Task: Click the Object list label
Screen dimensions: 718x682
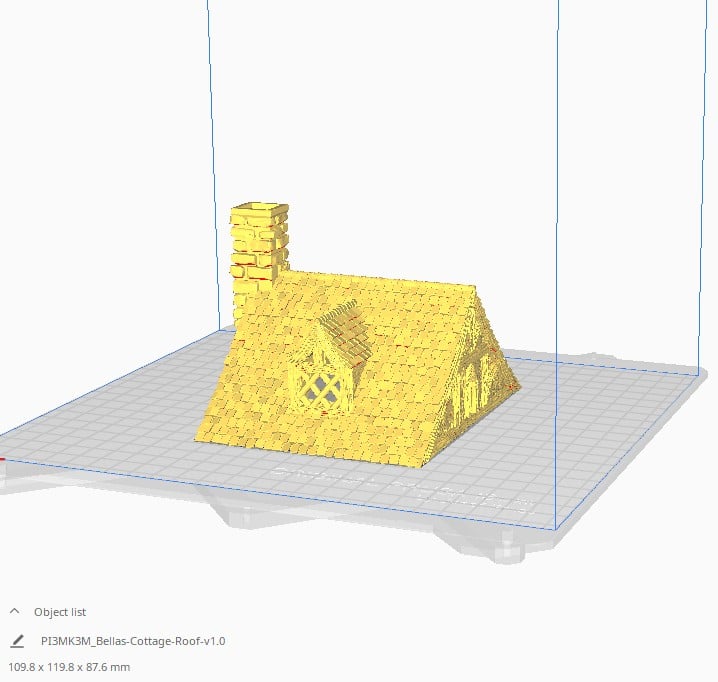Action: pos(60,611)
